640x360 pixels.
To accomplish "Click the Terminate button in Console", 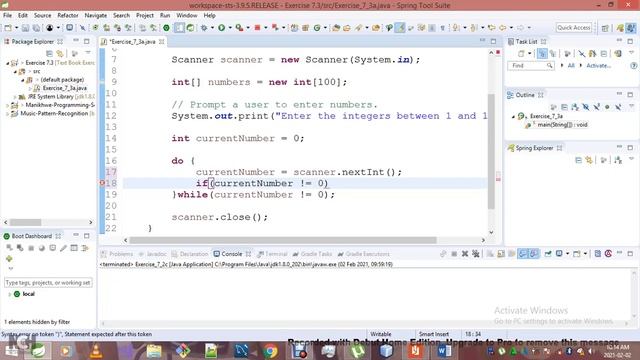I will coord(454,254).
